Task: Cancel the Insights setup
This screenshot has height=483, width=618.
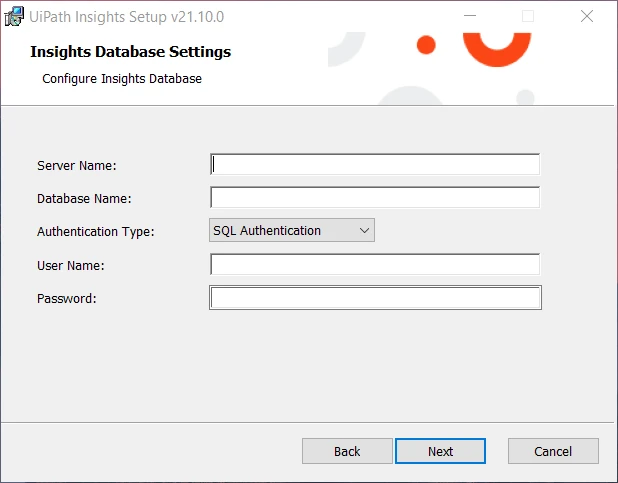Action: click(x=553, y=451)
